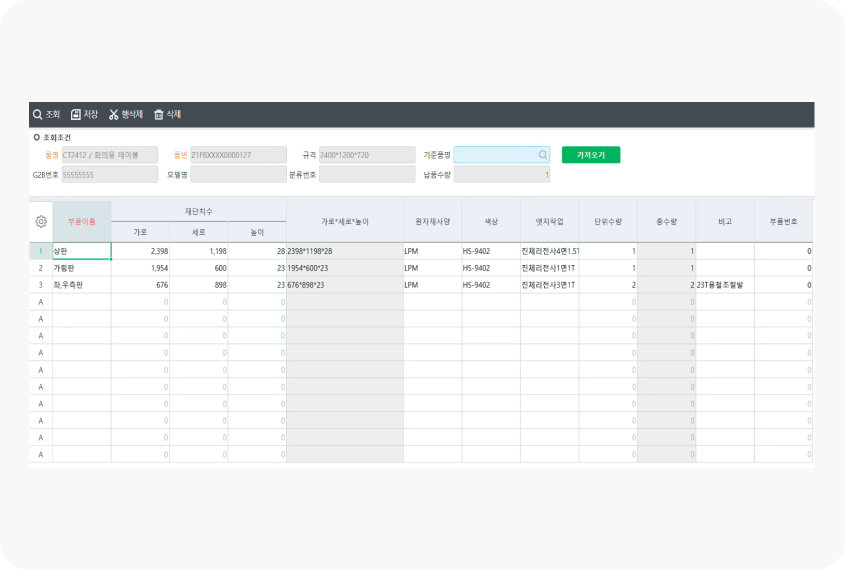
Task: Click the 행삭제 scissors icon
Action: (114, 115)
